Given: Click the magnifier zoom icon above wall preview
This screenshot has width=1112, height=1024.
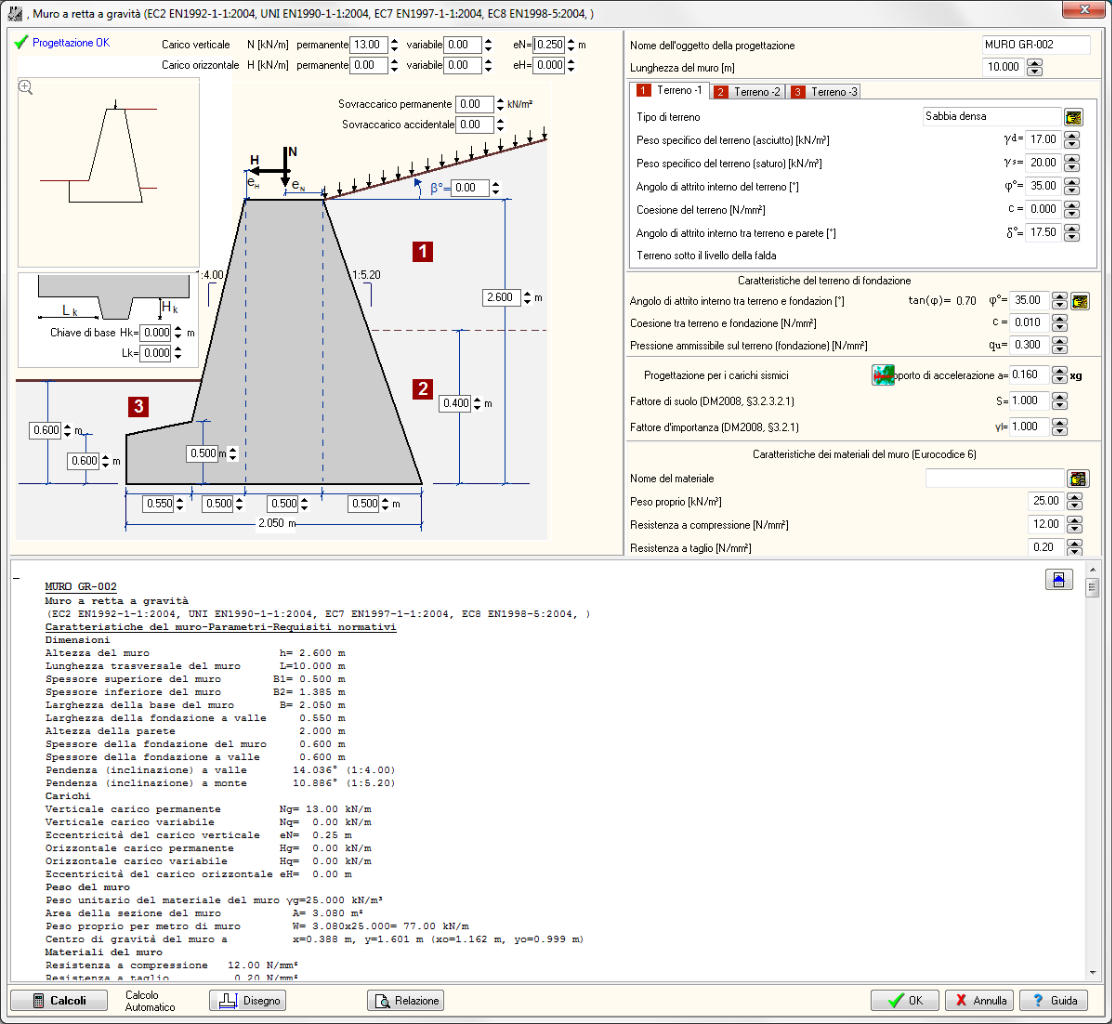Looking at the screenshot, I should click(26, 87).
